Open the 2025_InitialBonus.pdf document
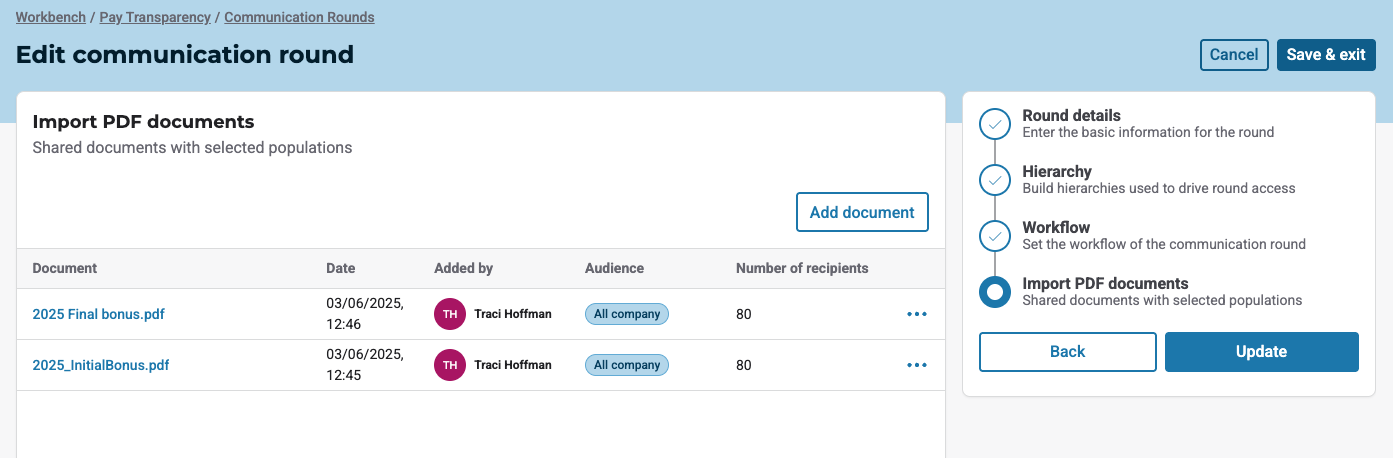 pyautogui.click(x=101, y=365)
